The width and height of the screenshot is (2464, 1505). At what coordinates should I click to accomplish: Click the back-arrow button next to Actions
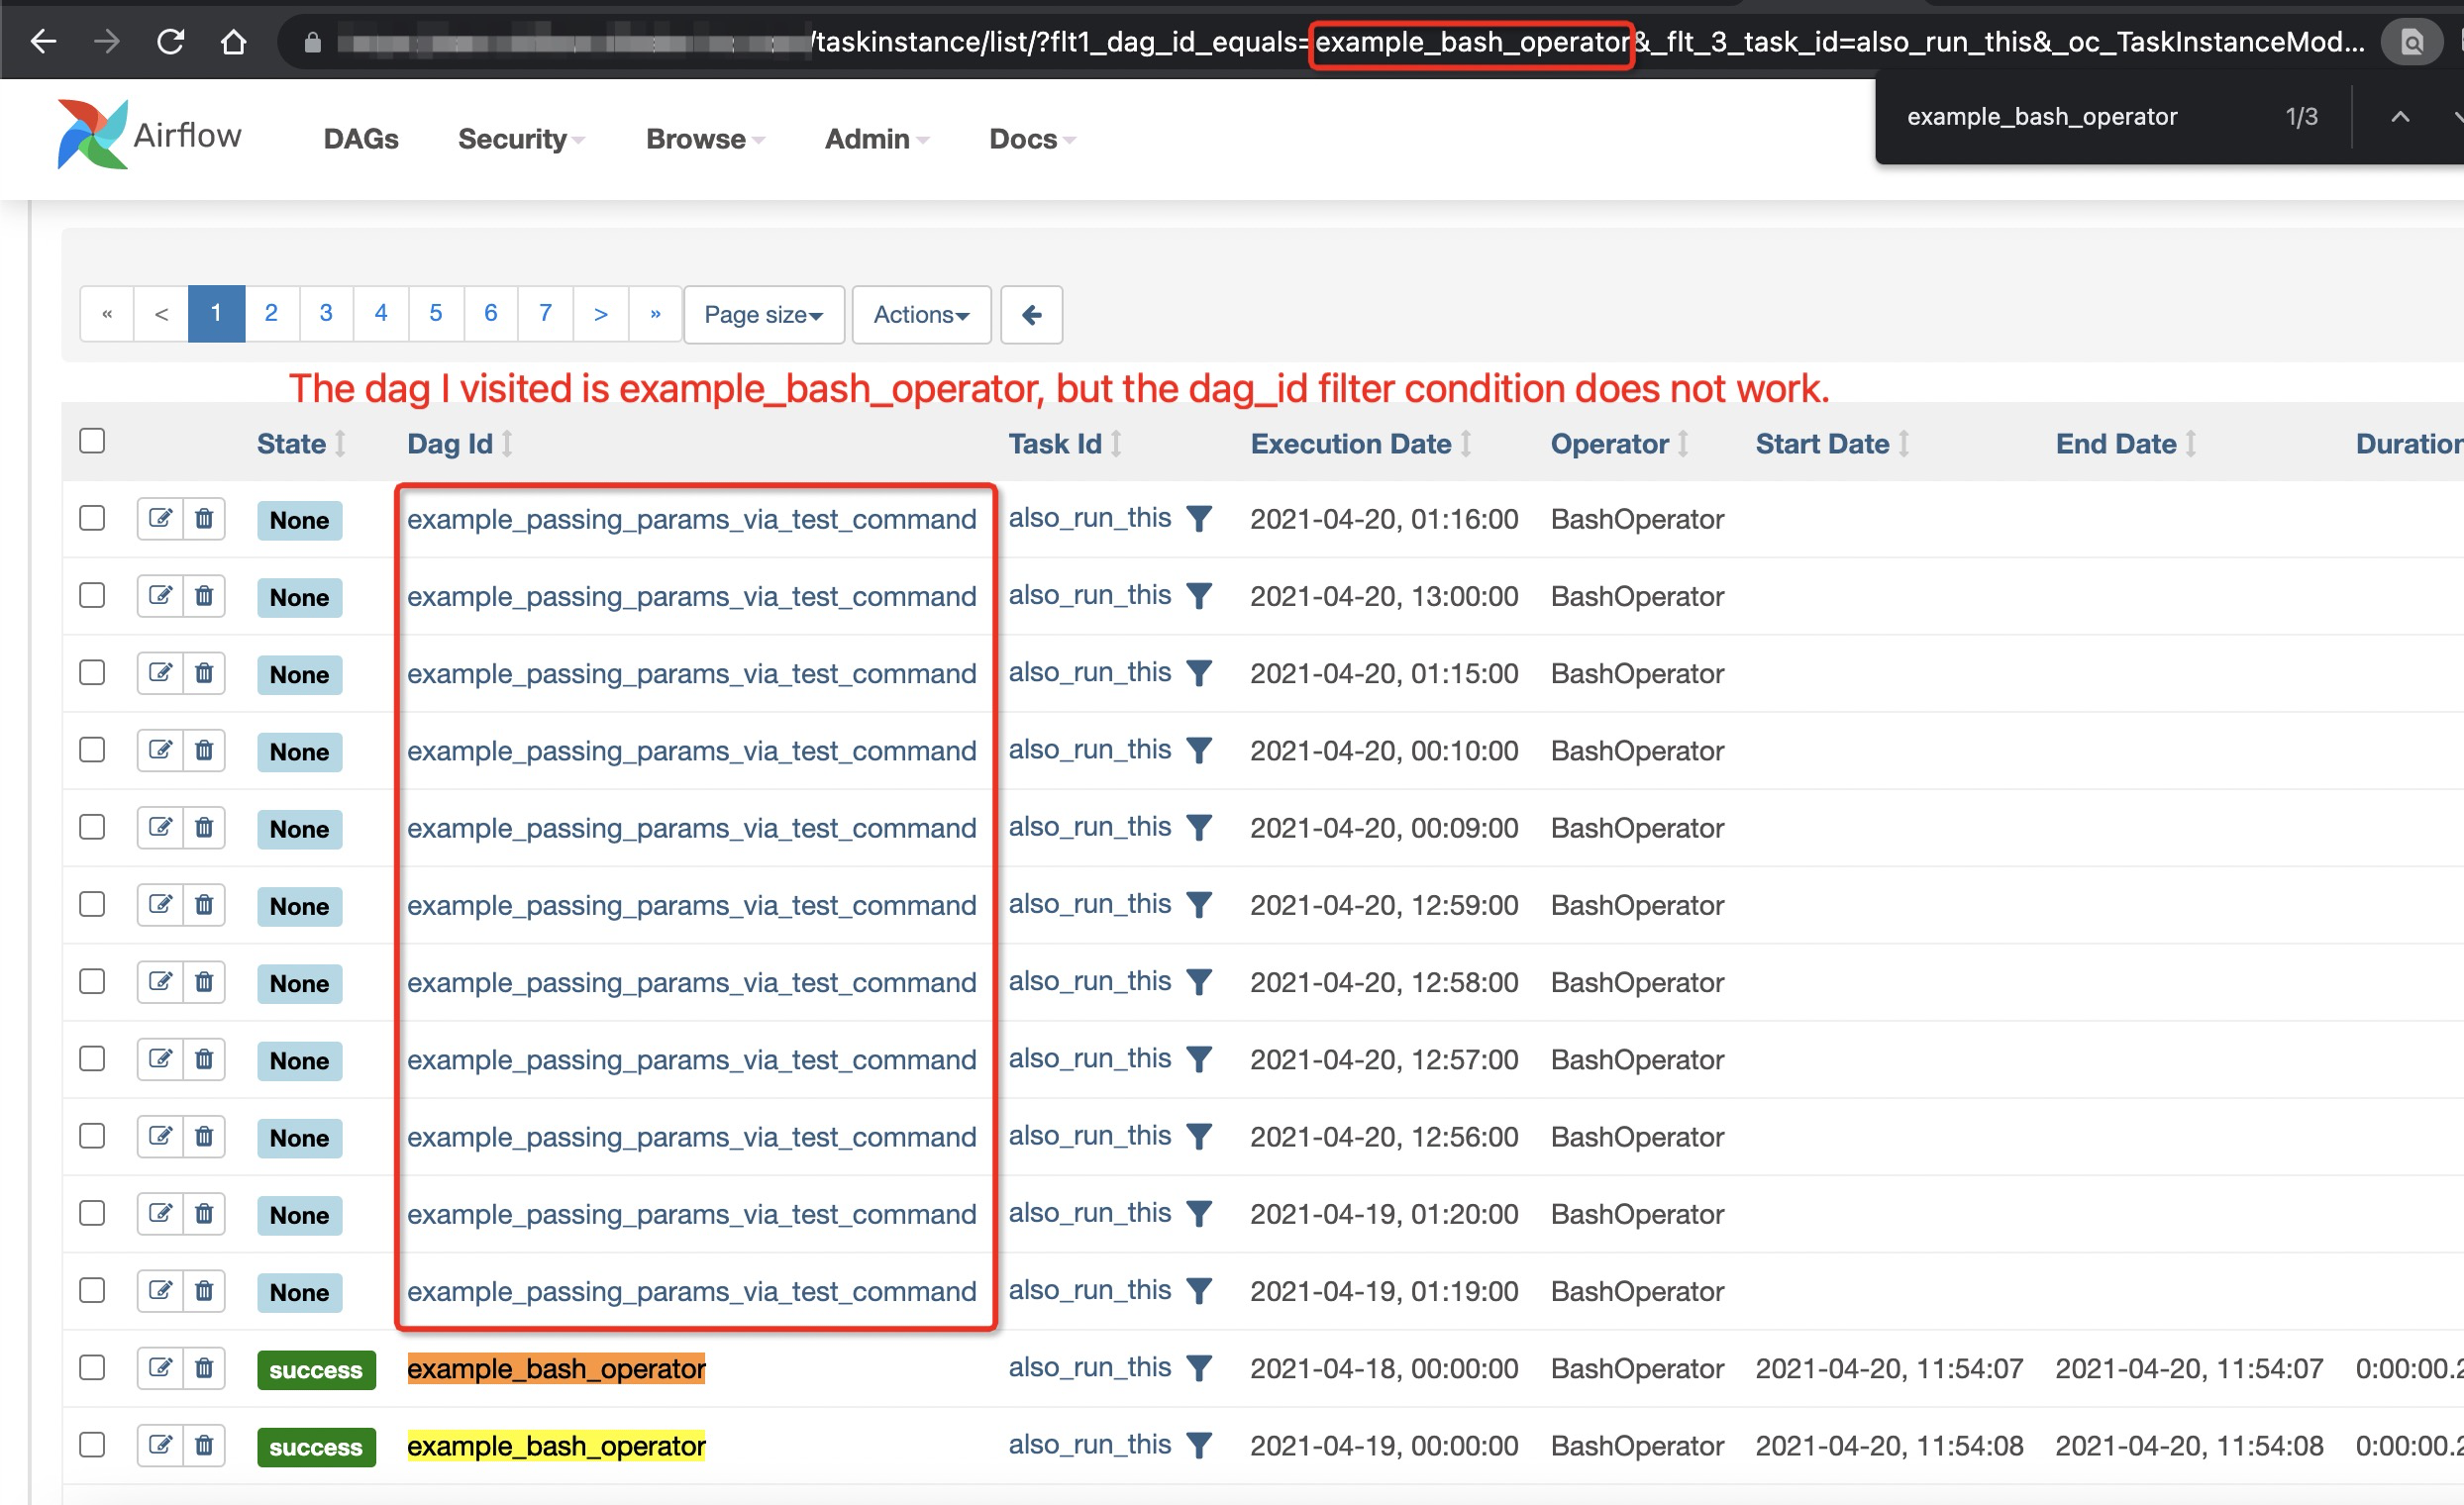tap(1031, 314)
